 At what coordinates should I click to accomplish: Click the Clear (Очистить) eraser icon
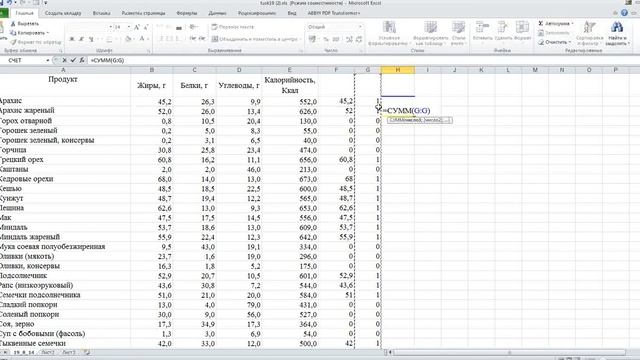[541, 42]
